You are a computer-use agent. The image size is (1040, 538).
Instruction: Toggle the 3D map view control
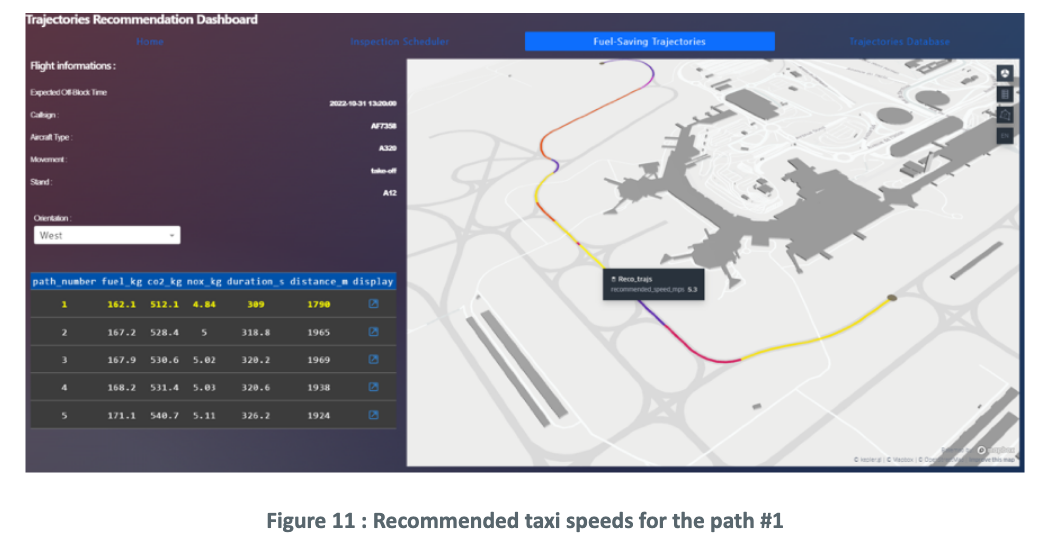[x=1005, y=74]
